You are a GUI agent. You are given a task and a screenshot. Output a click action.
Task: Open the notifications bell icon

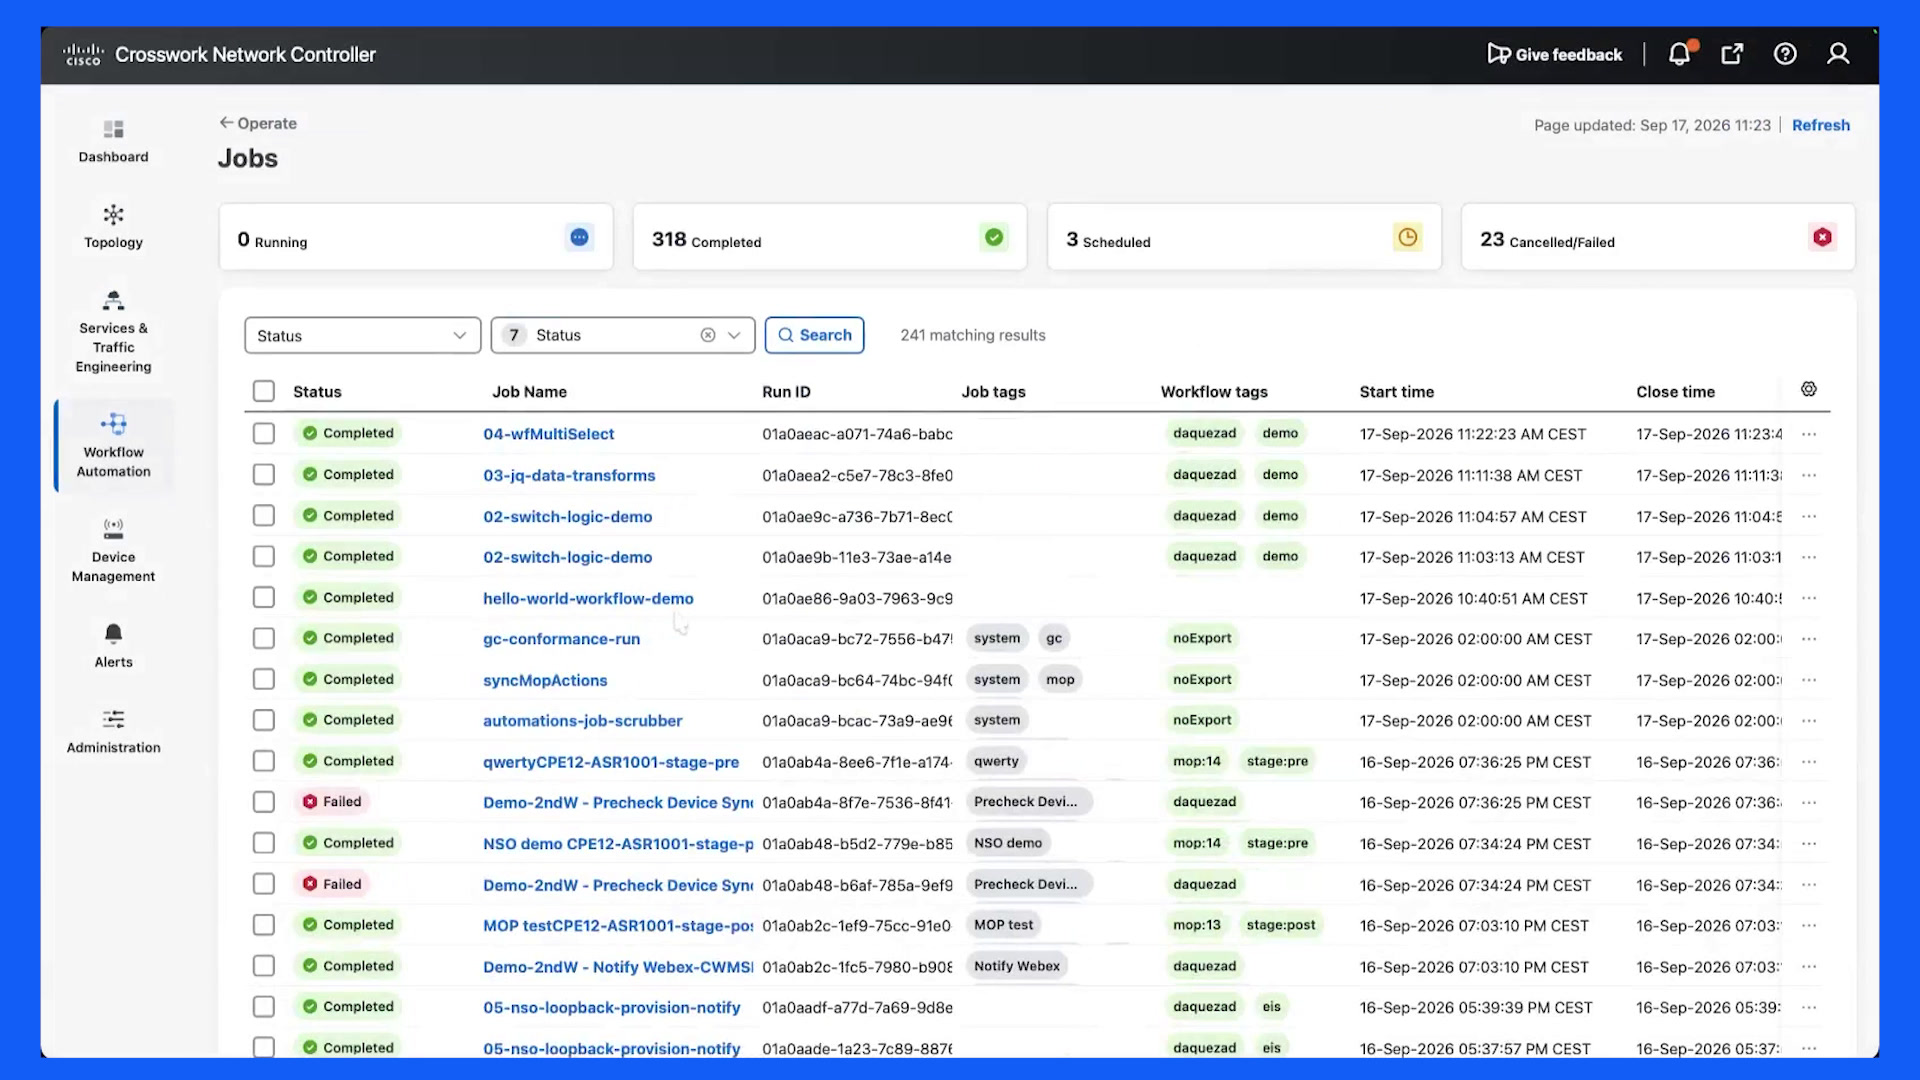[1680, 54]
